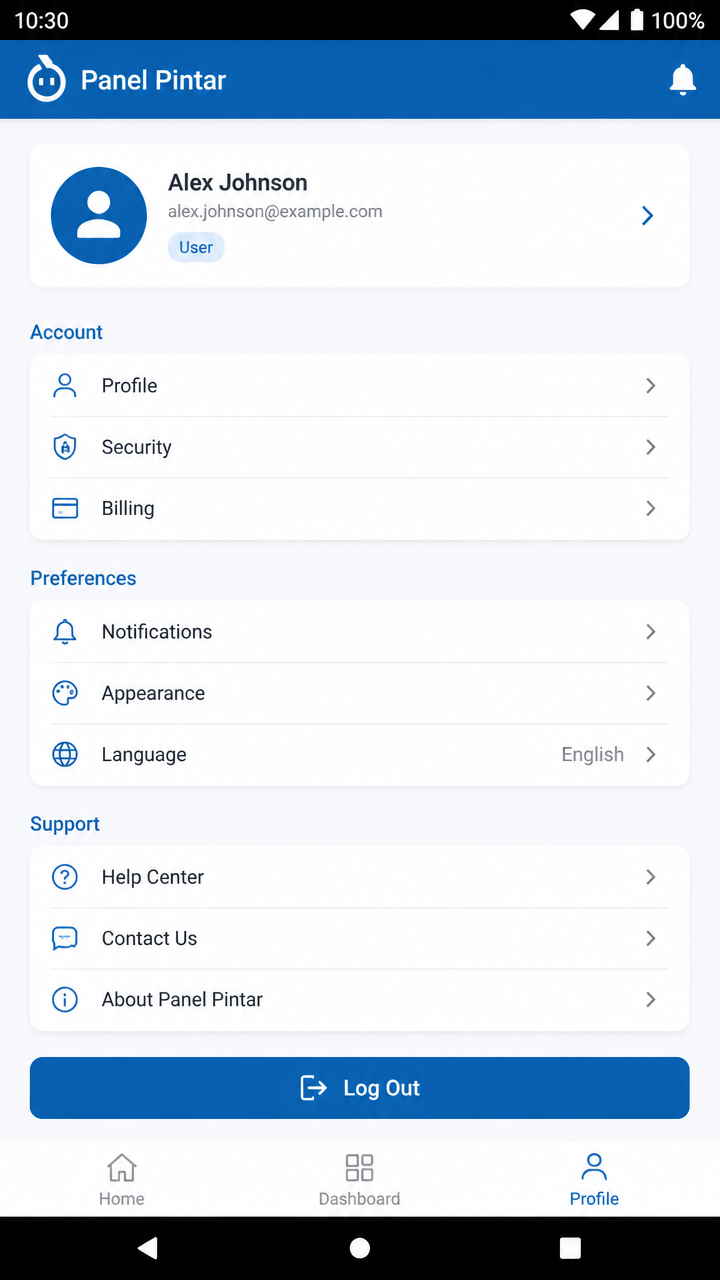Tap the palette icon beside Appearance
Viewport: 720px width, 1280px height.
click(65, 693)
